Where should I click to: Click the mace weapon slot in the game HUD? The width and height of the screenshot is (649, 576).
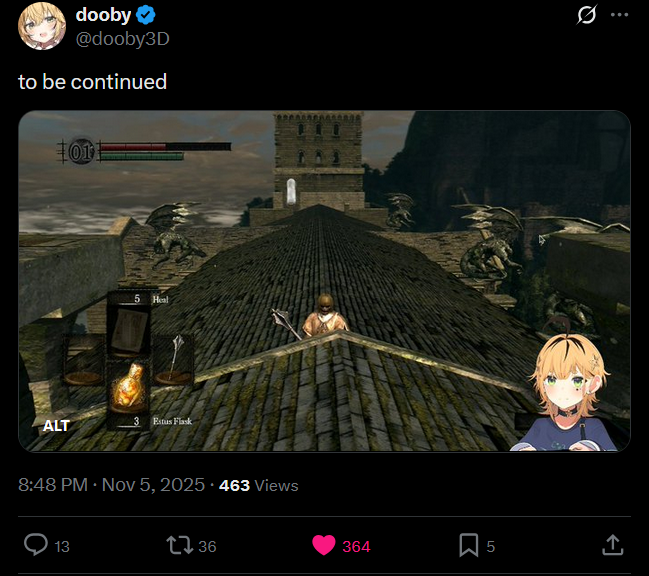click(174, 359)
